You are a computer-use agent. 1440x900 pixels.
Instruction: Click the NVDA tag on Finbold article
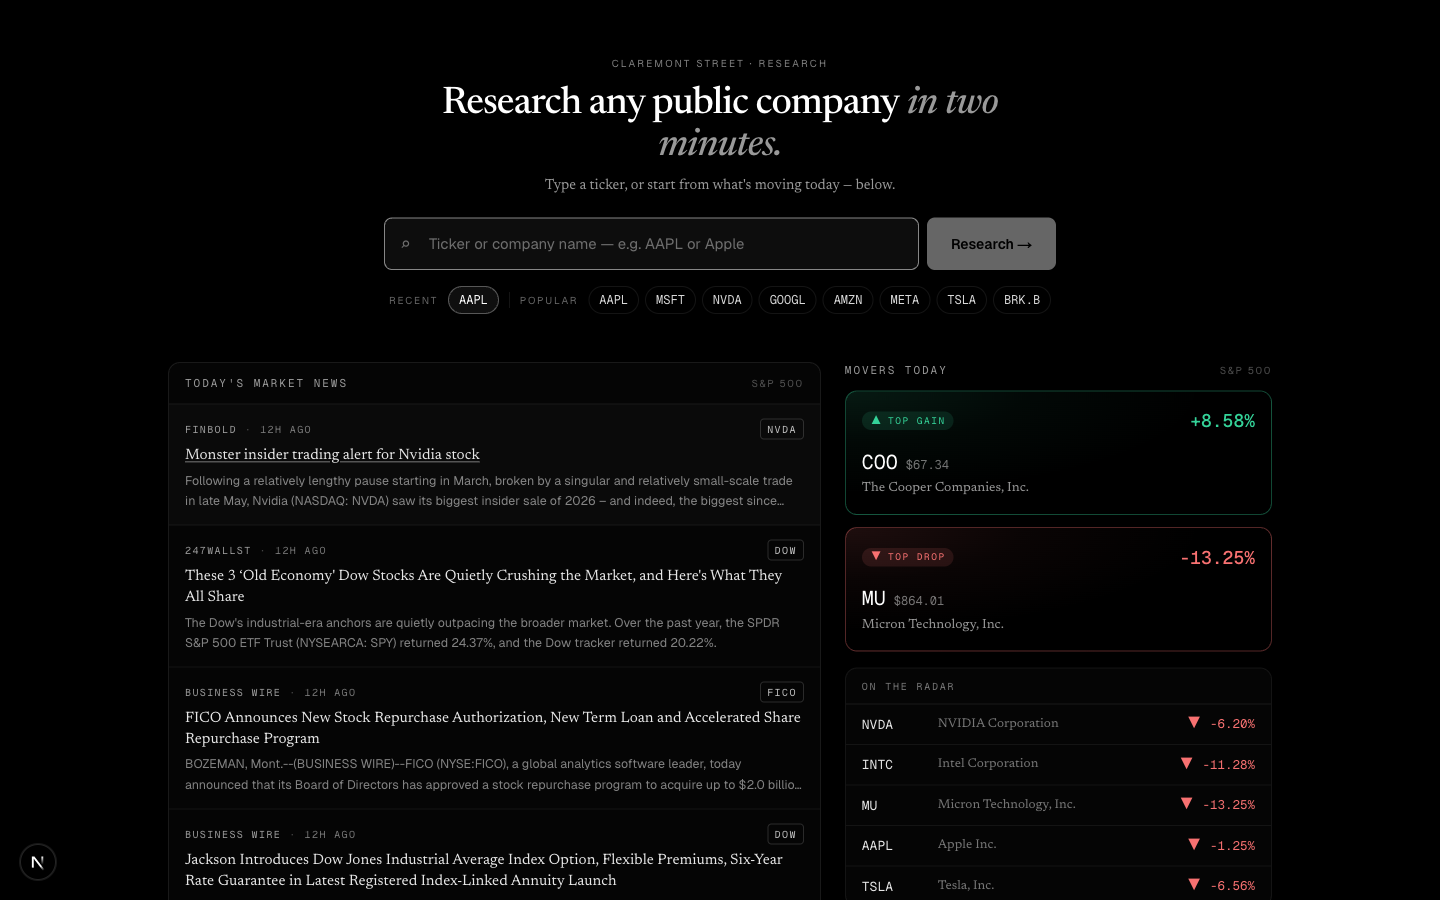pos(781,429)
